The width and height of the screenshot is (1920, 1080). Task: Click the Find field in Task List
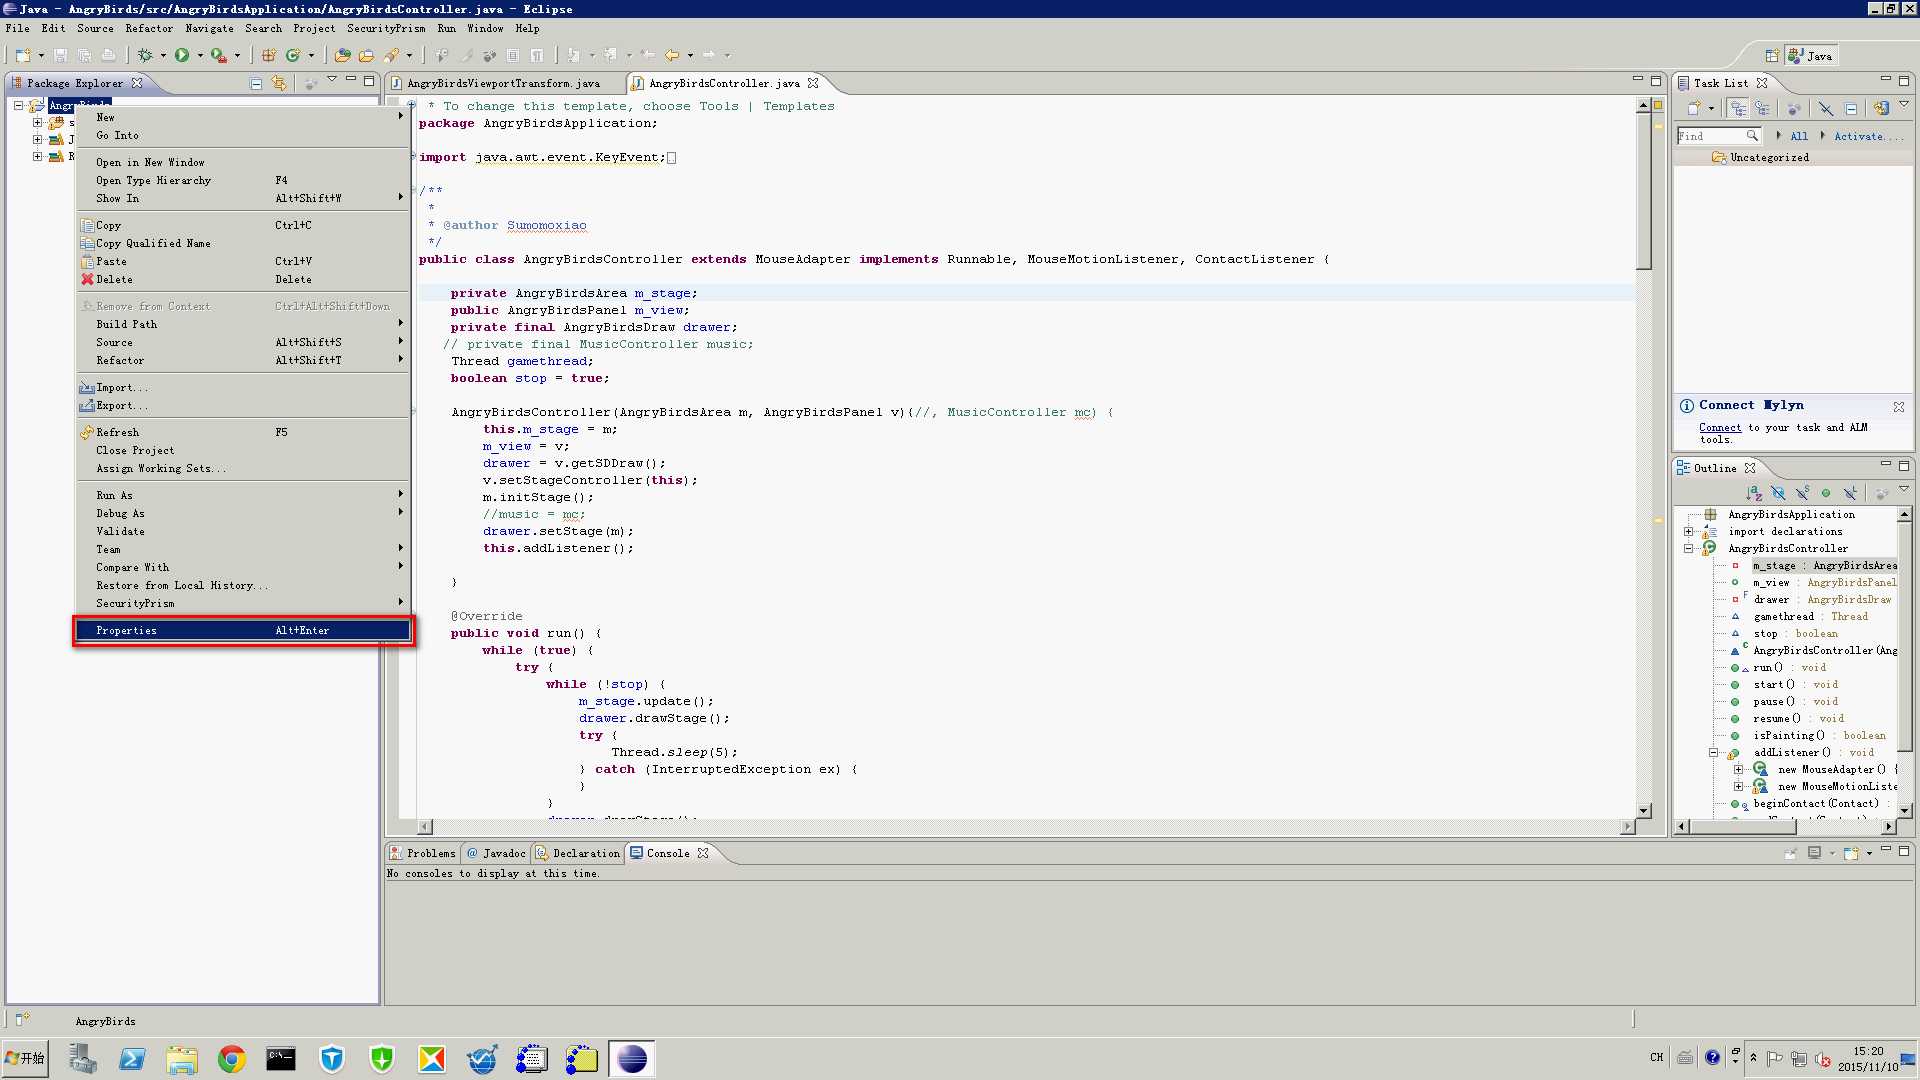1718,136
